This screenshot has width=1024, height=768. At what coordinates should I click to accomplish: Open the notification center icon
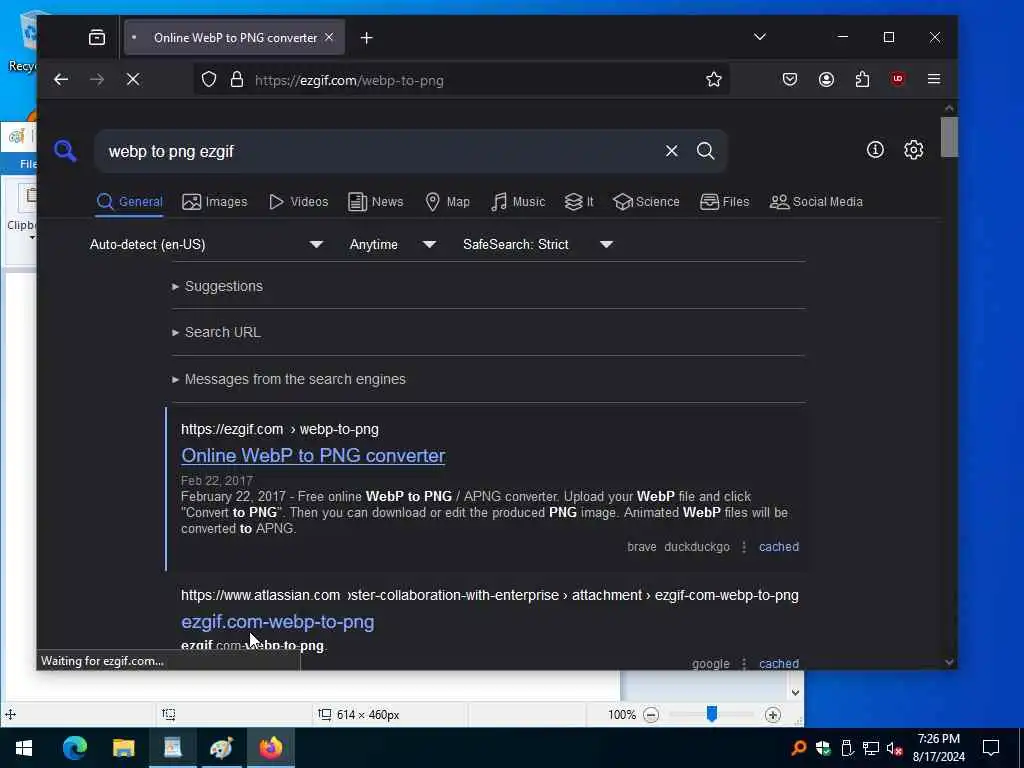coord(991,748)
